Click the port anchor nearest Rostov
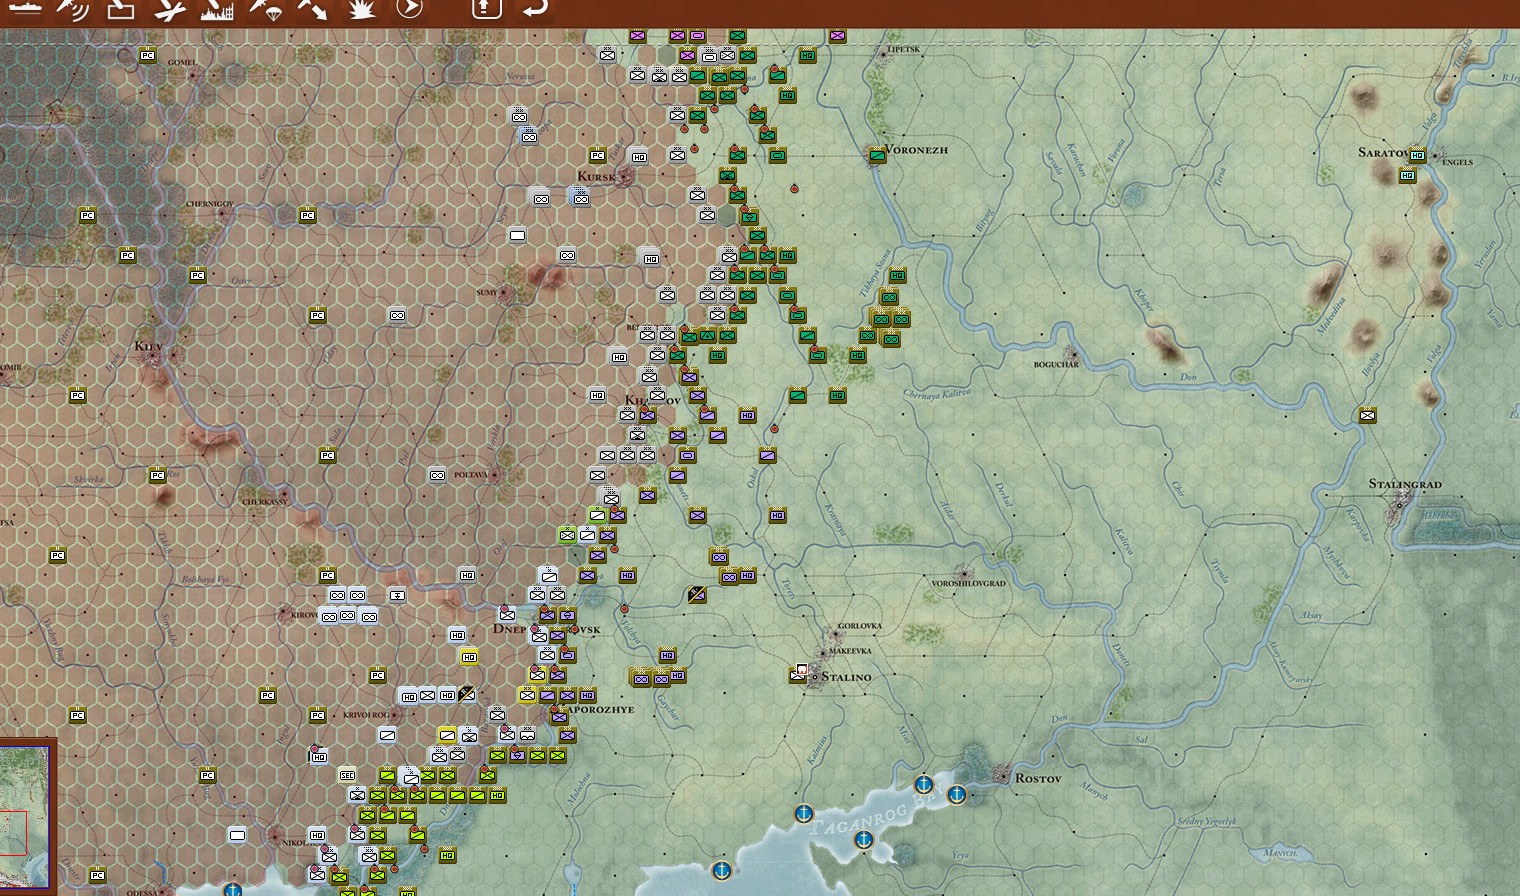This screenshot has width=1520, height=896. coord(957,795)
